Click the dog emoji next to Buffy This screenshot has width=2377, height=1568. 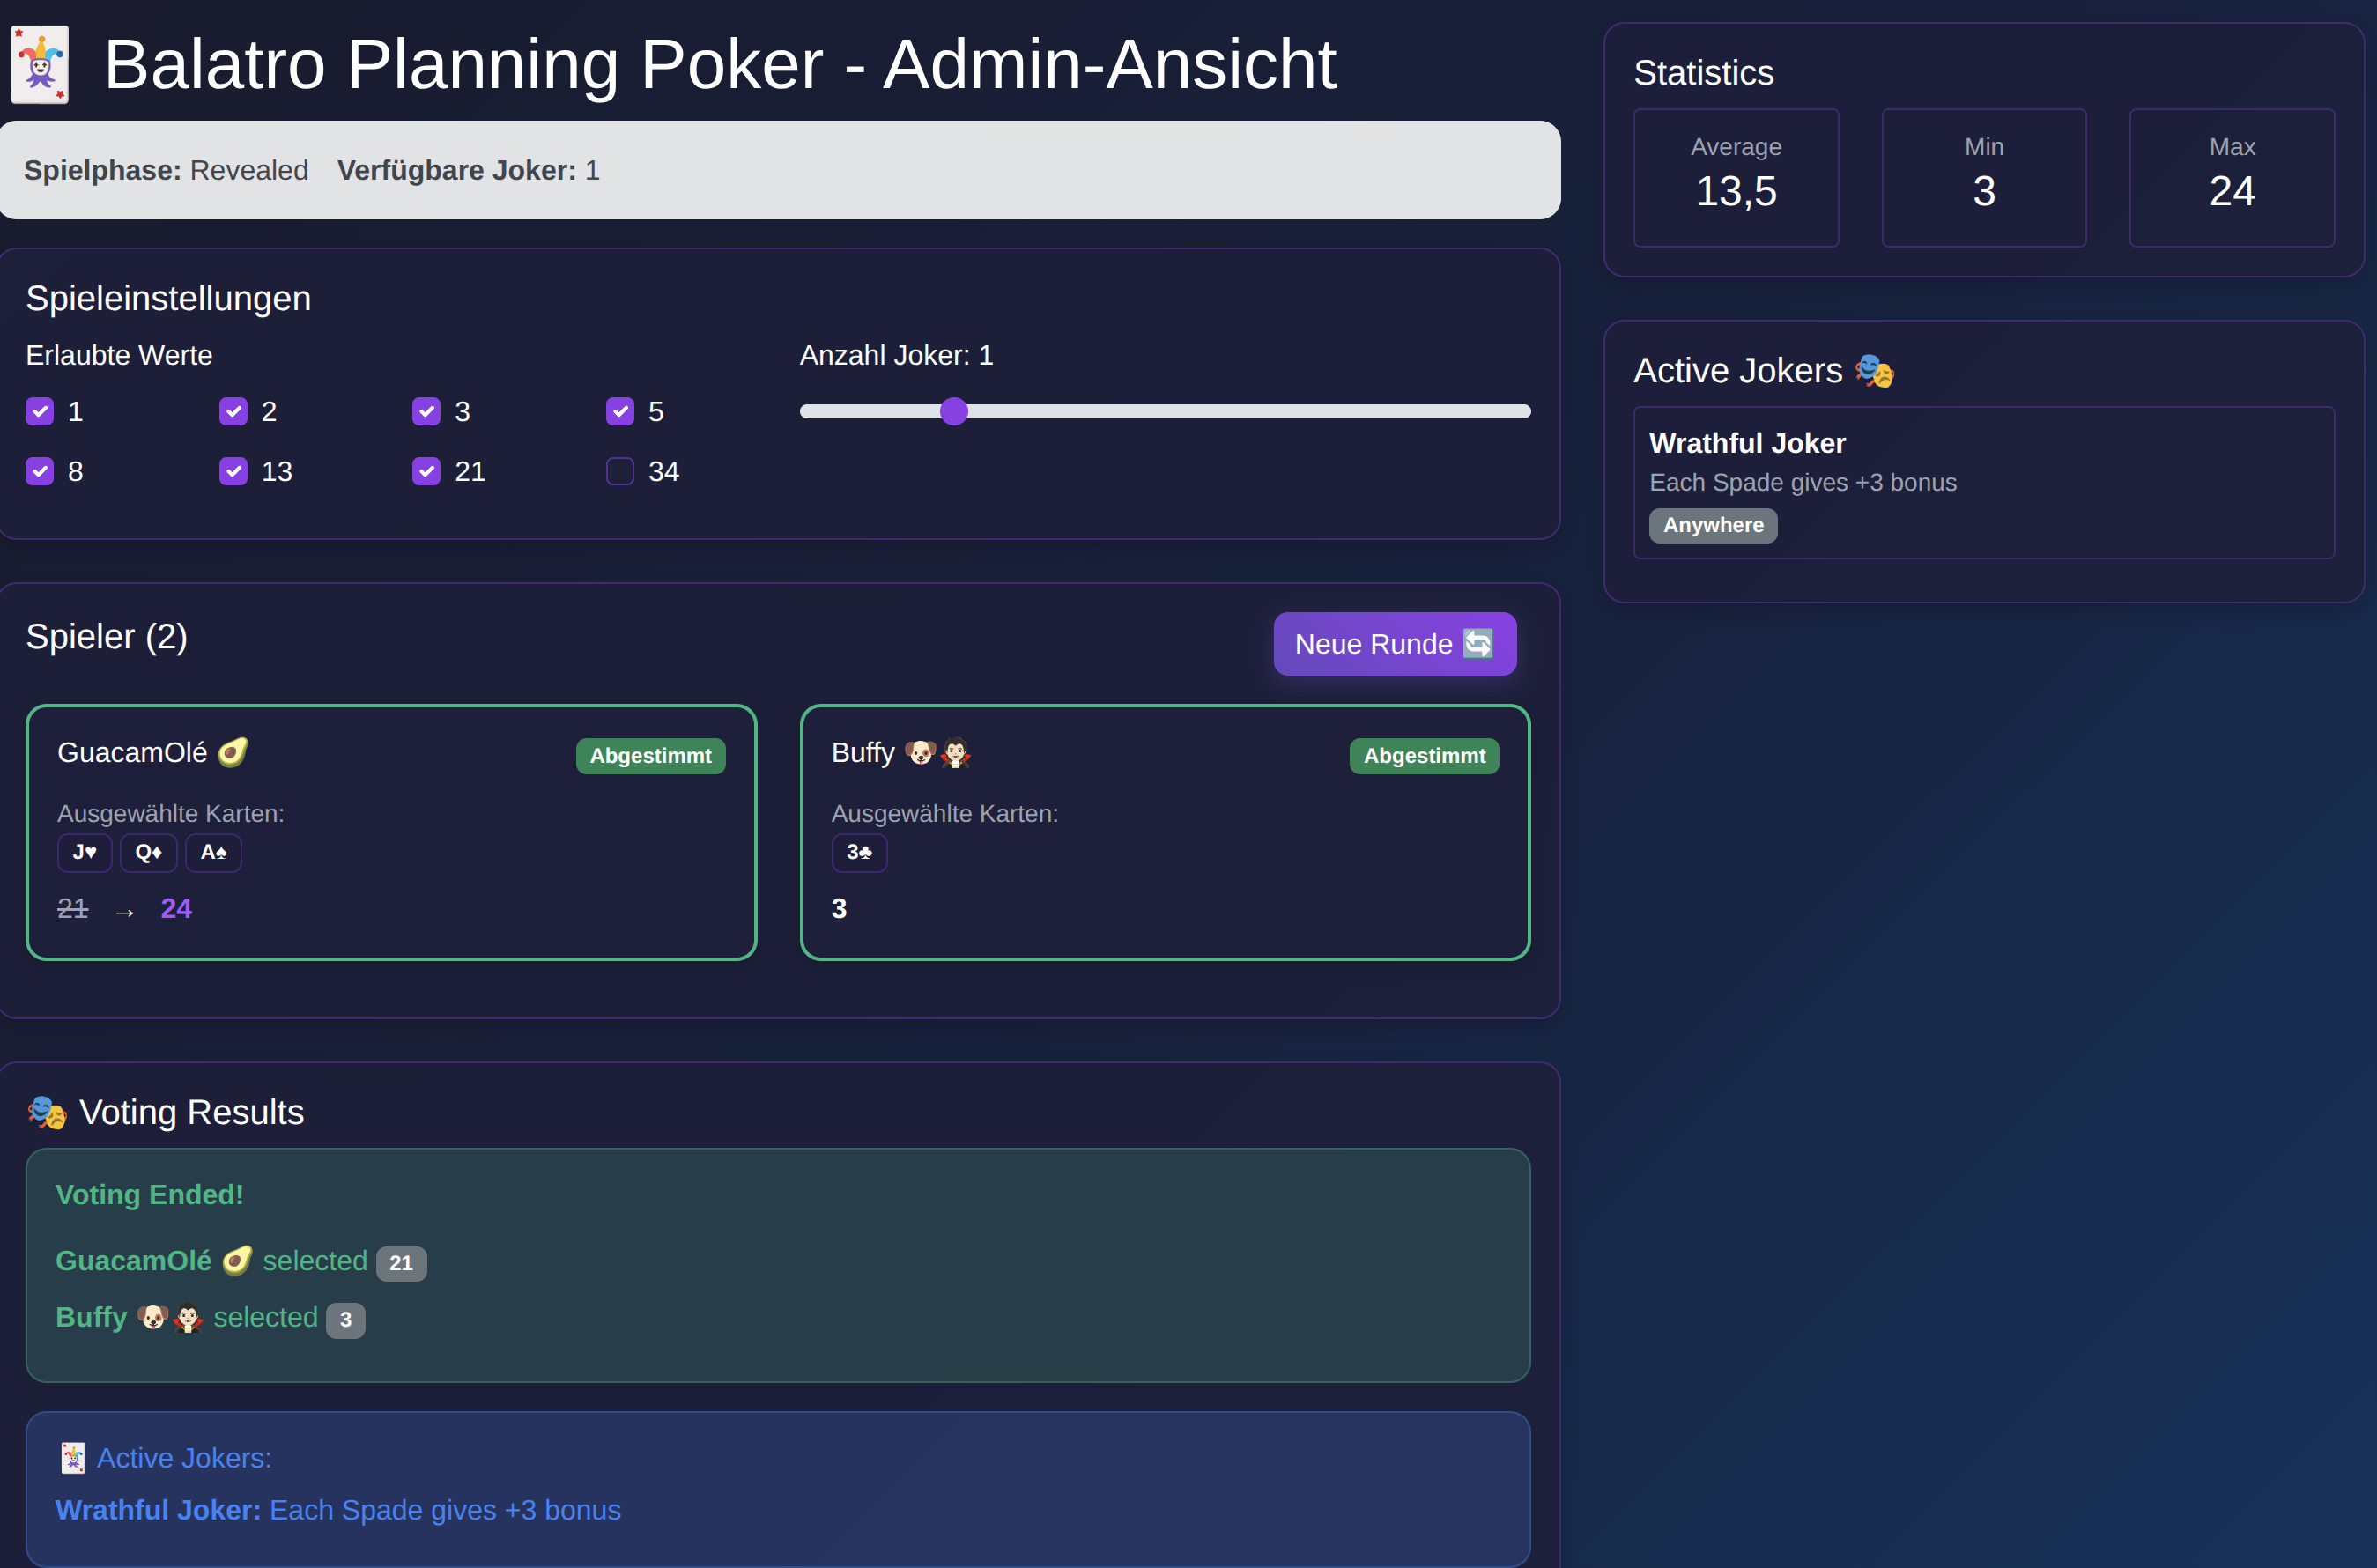coord(920,752)
